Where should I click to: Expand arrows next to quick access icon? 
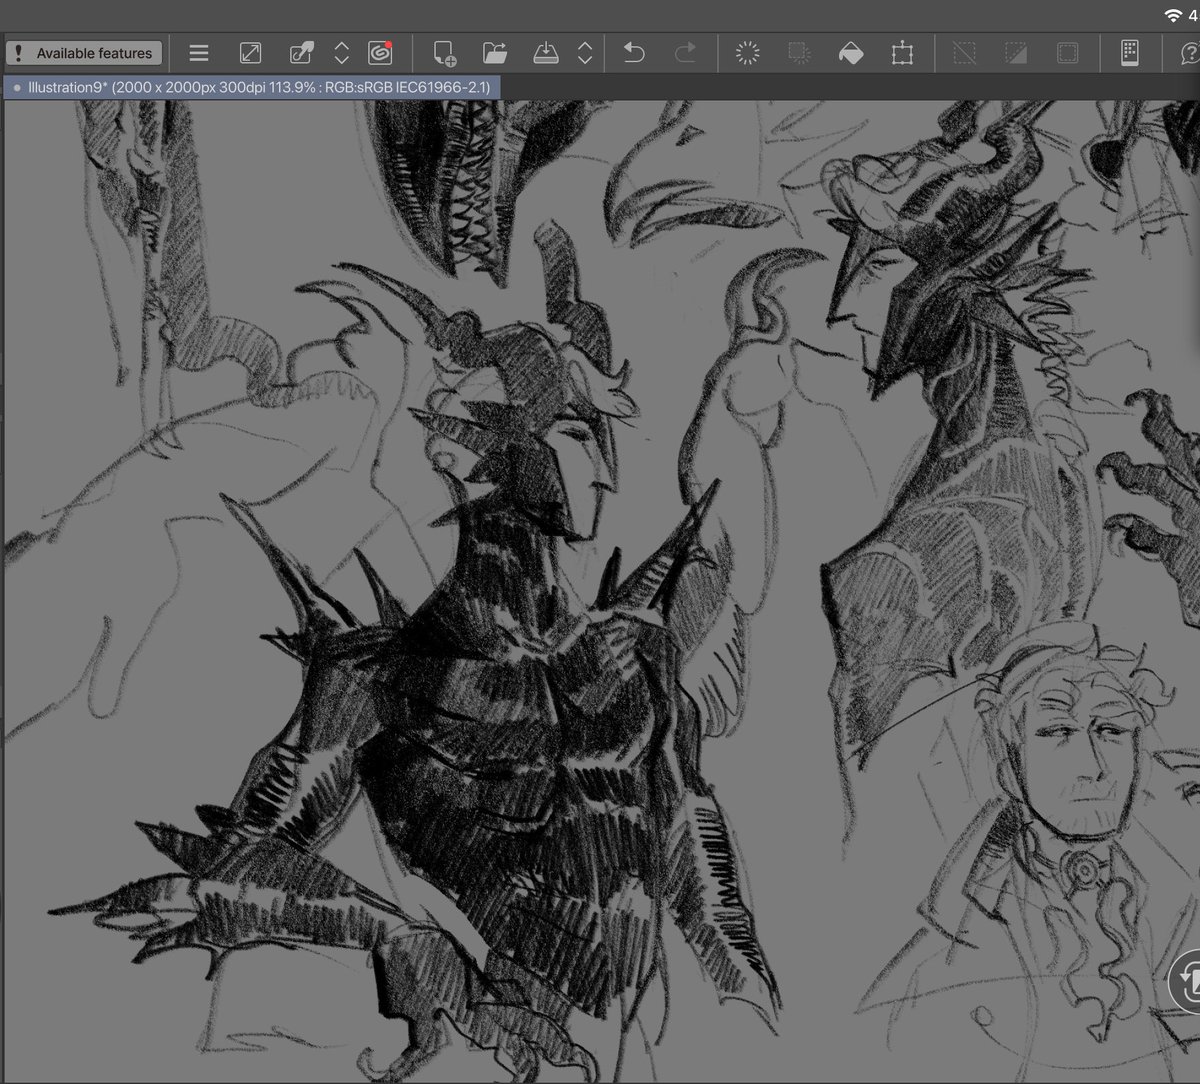click(341, 53)
